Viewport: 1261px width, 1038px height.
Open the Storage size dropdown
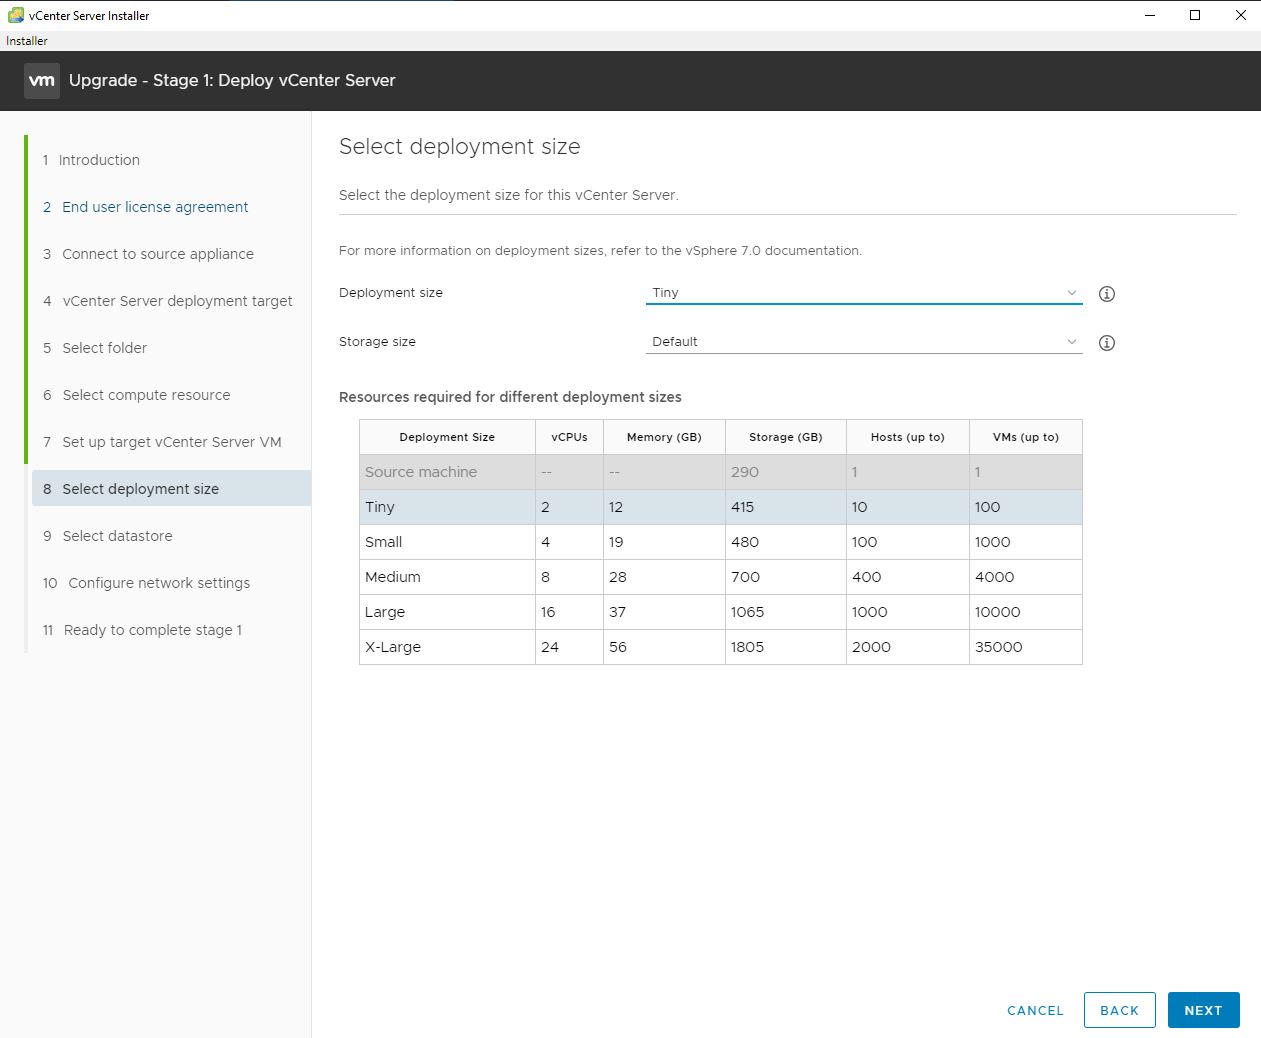click(x=864, y=342)
